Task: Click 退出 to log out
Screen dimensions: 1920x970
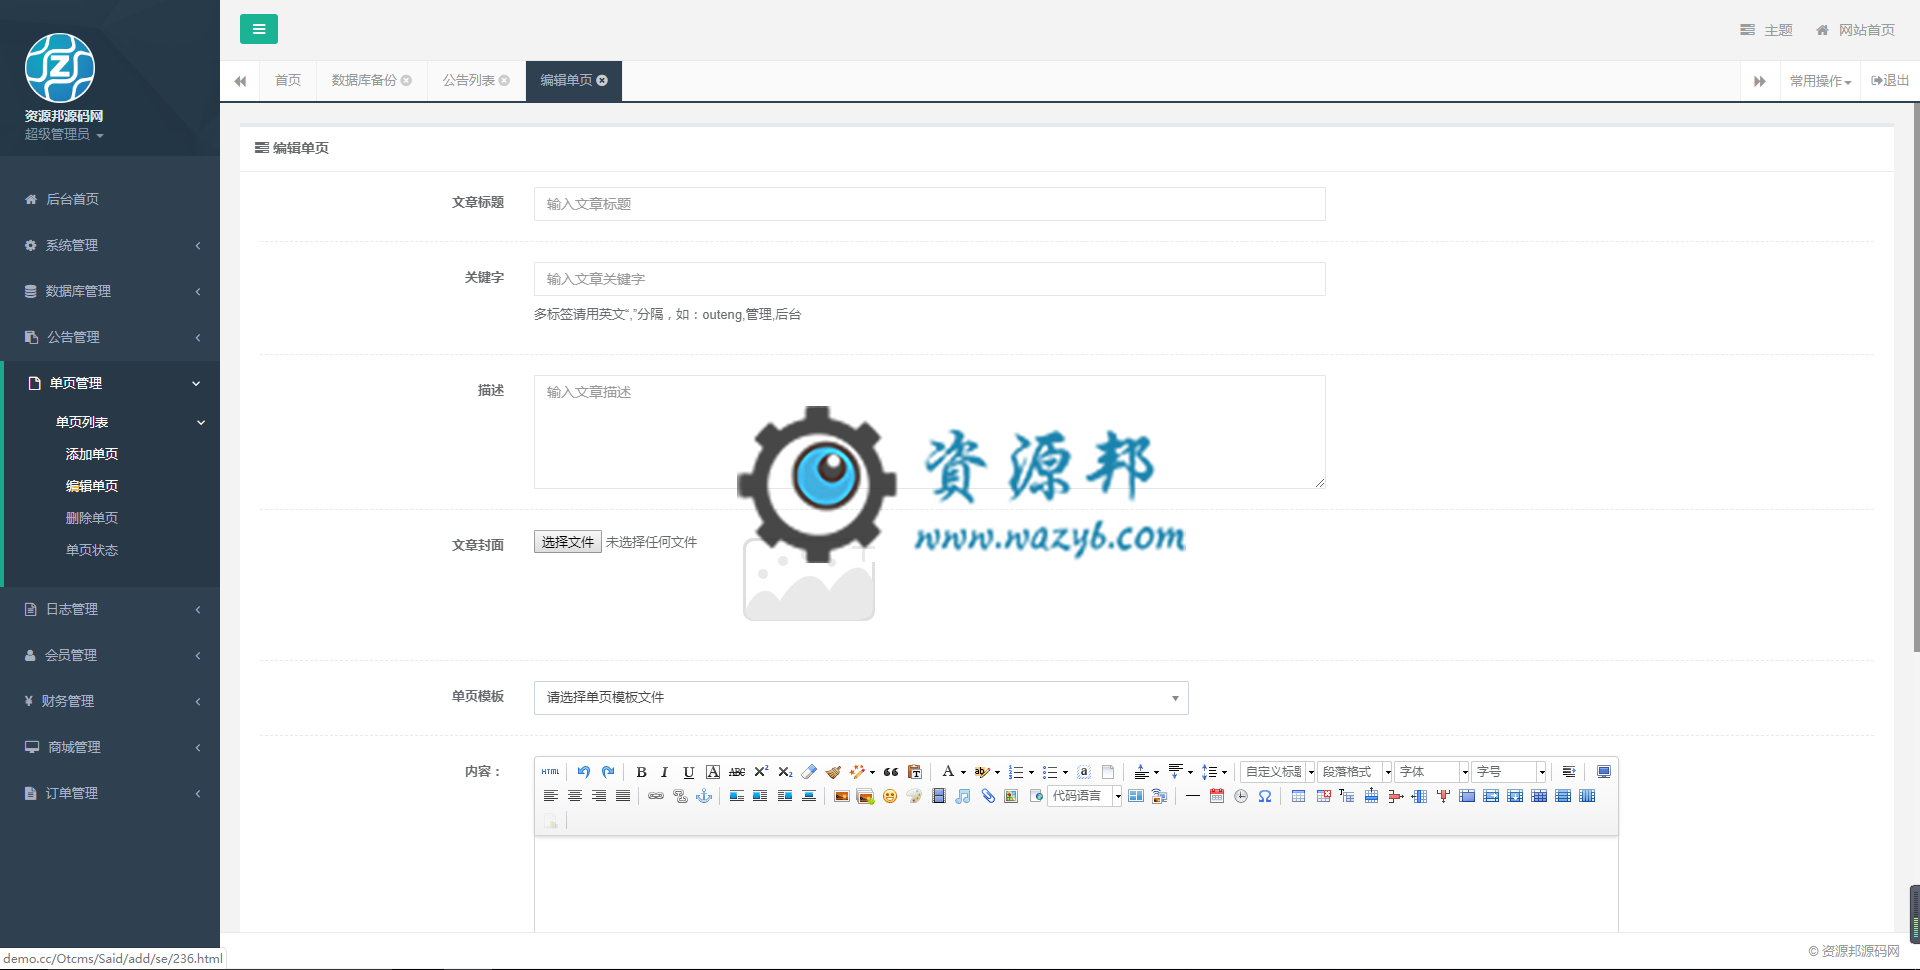Action: pos(1890,80)
